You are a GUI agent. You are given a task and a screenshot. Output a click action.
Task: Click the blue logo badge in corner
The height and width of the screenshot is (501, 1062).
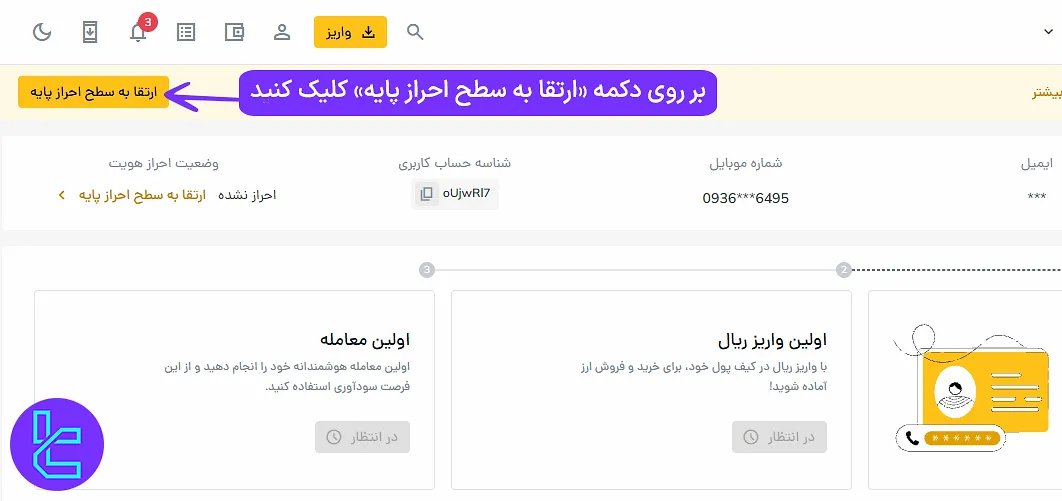click(x=57, y=445)
